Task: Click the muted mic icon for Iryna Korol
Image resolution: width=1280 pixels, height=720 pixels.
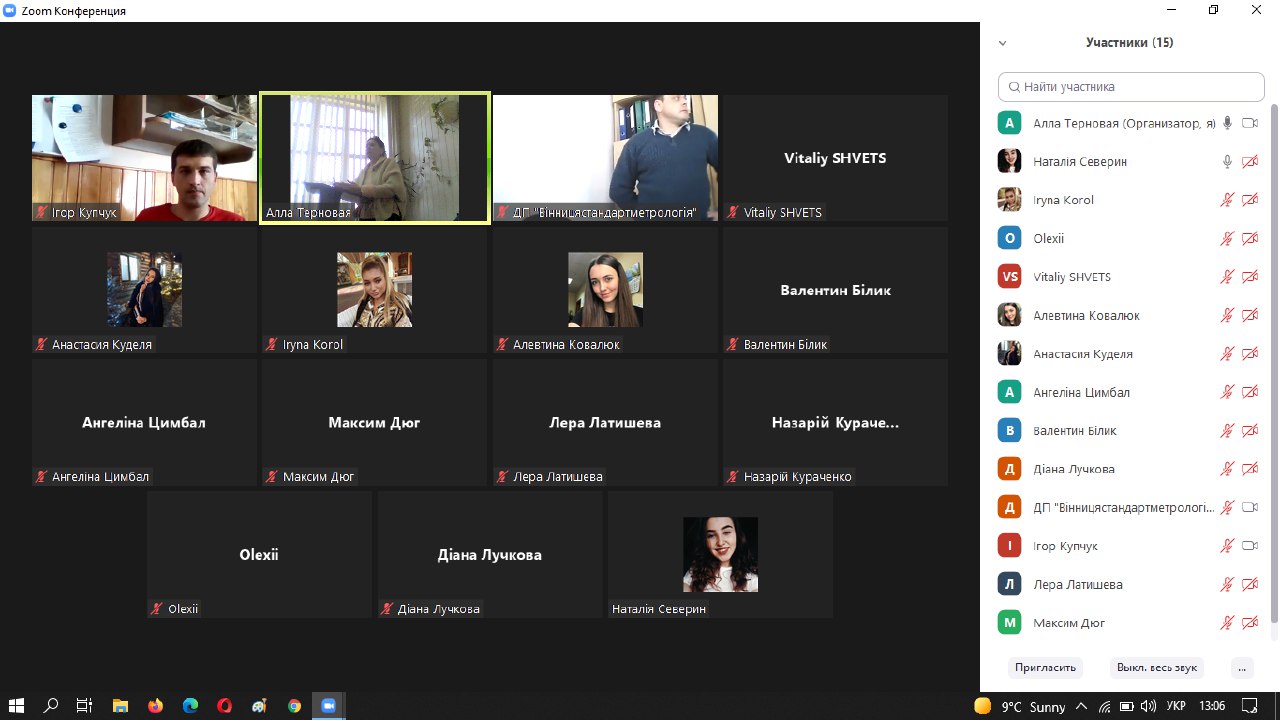Action: pos(1227,200)
